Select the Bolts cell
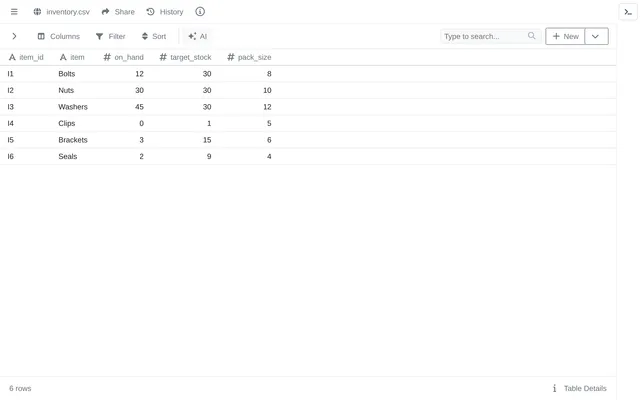Viewport: 640px width, 400px height. click(x=67, y=74)
